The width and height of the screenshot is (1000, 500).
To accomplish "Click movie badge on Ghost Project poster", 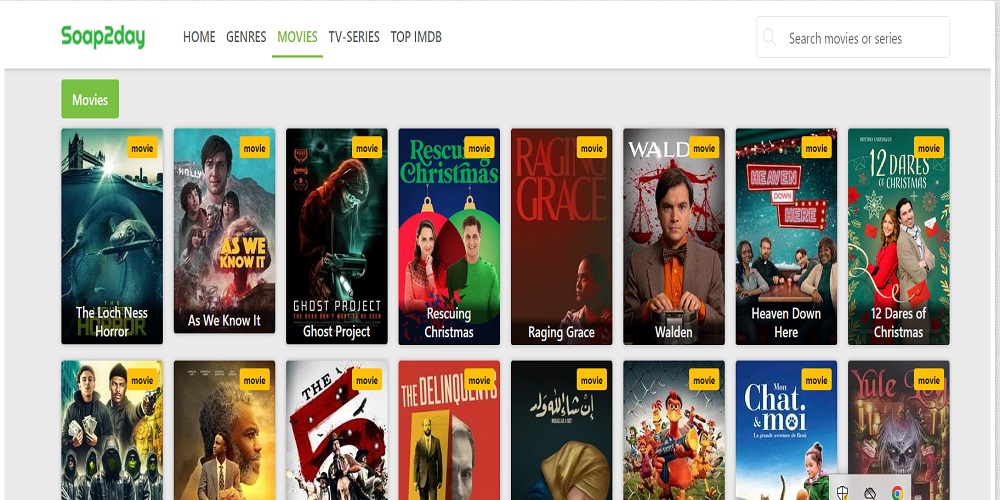I will [367, 148].
